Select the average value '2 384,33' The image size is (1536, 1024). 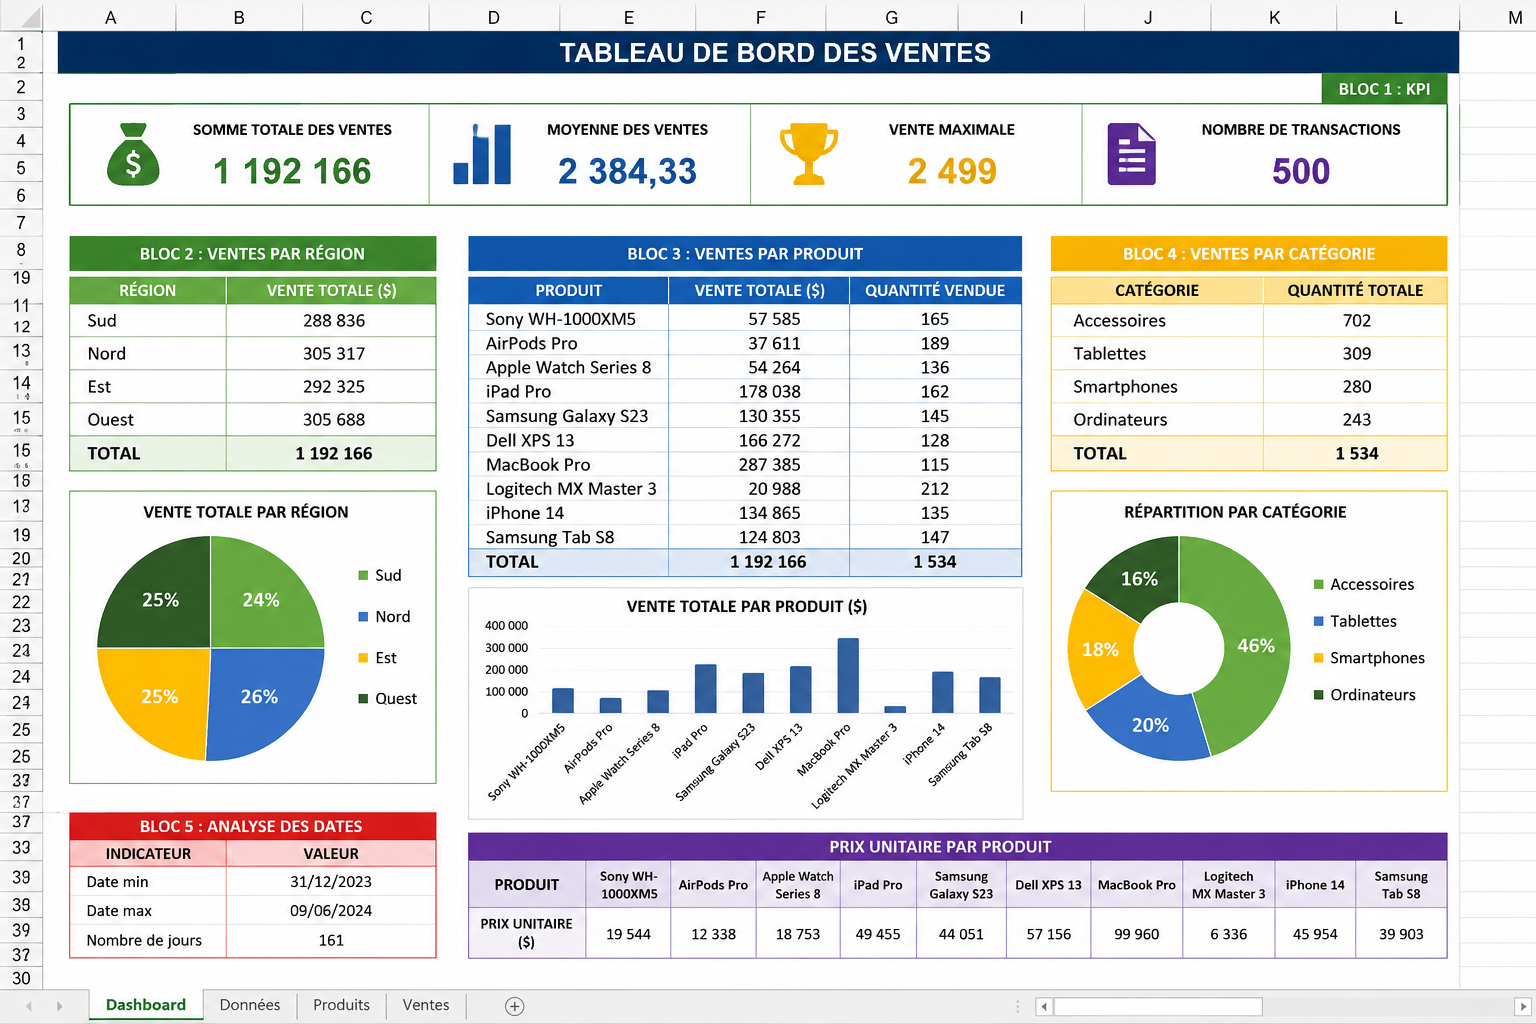(627, 171)
